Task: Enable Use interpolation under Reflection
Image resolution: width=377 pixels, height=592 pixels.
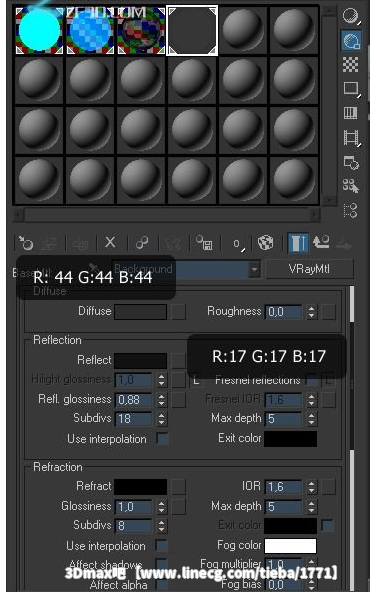Action: pos(162,438)
